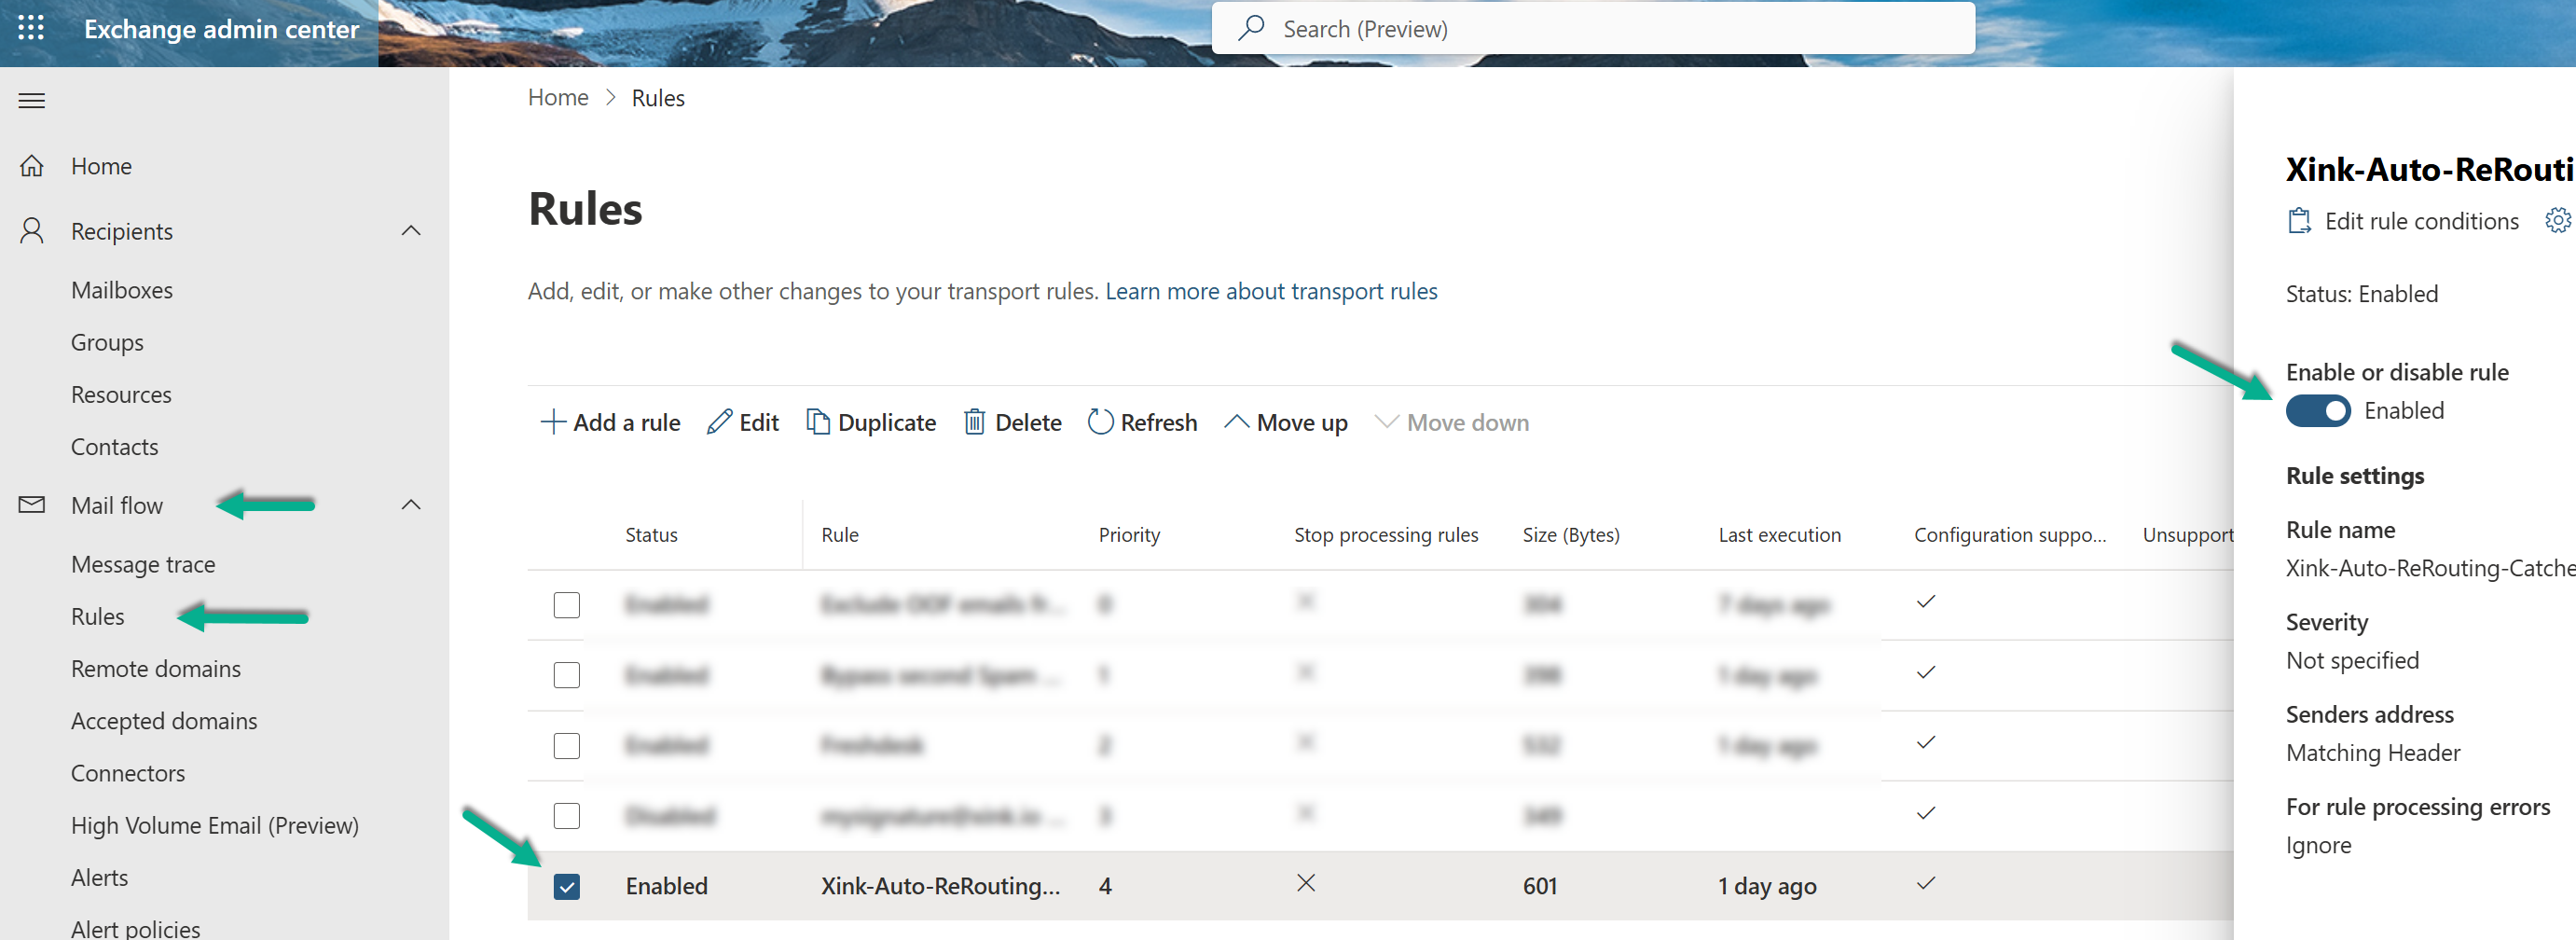Click the Duplicate button label
Viewport: 2576px width, 940px height.
(887, 422)
